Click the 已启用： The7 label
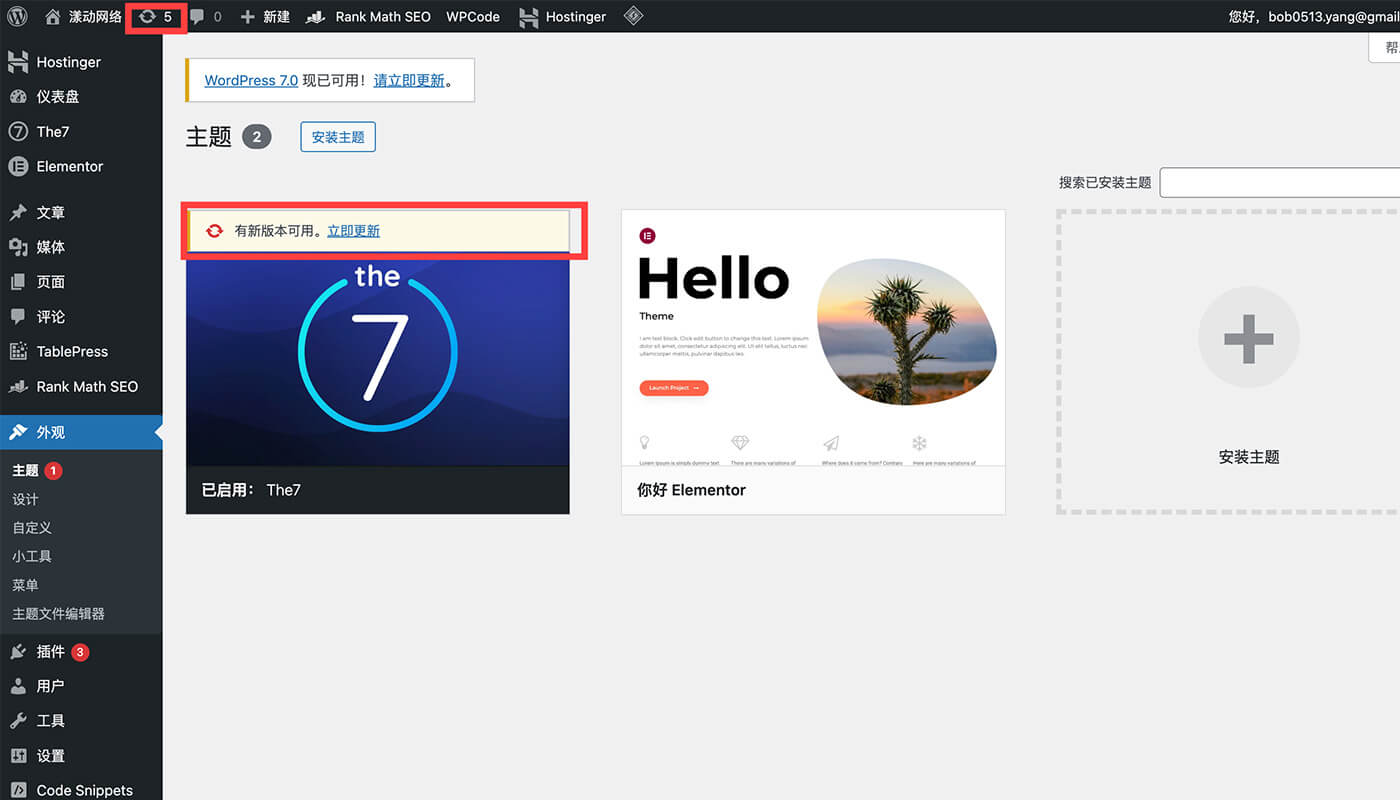 (251, 490)
